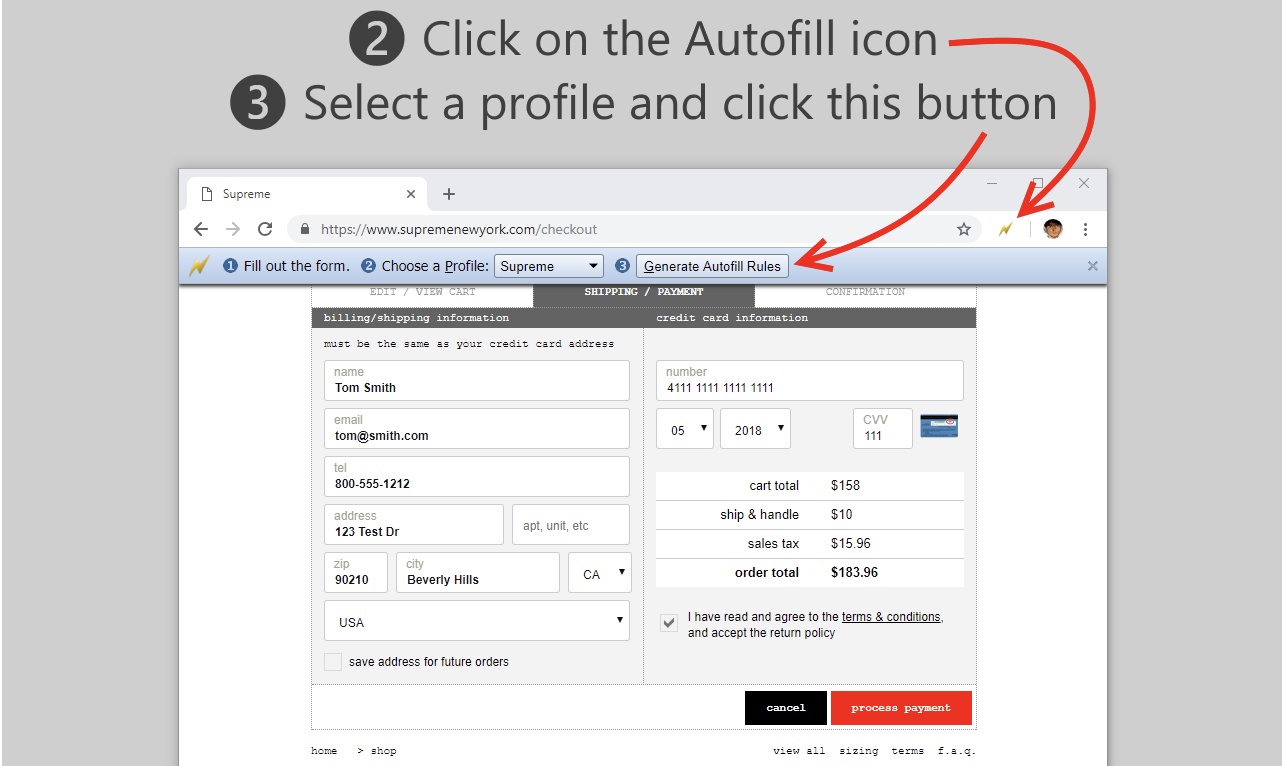Click the billing/shipping information header
The width and height of the screenshot is (1284, 766).
[x=416, y=318]
